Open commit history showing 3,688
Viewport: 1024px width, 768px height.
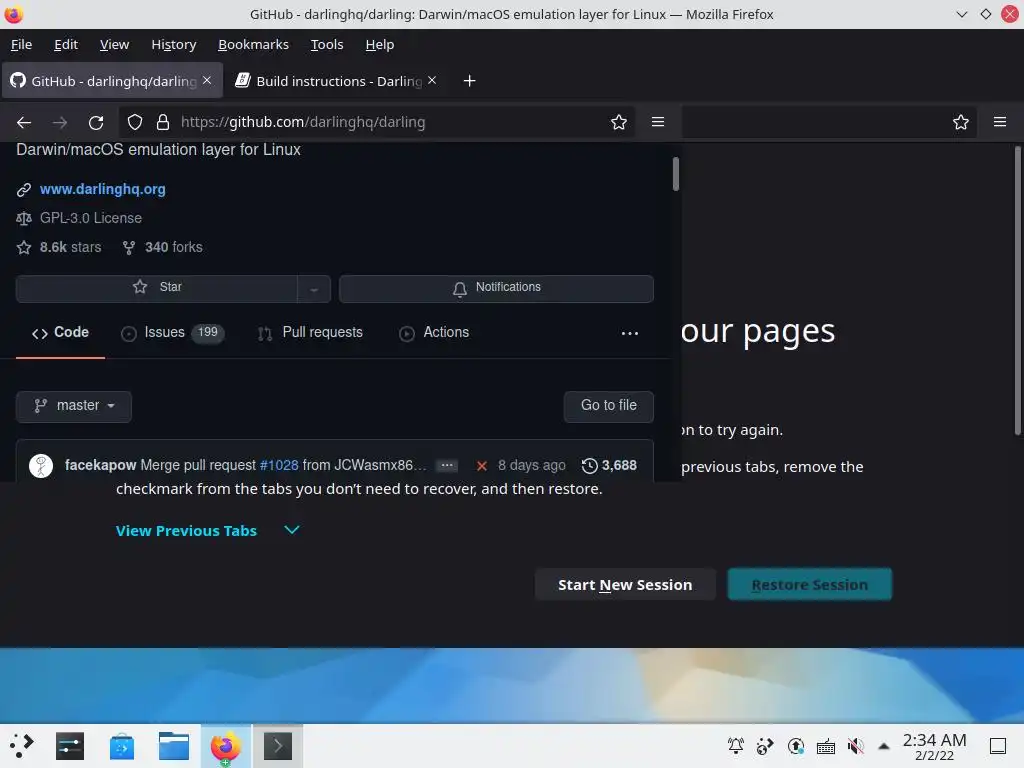[x=609, y=465]
